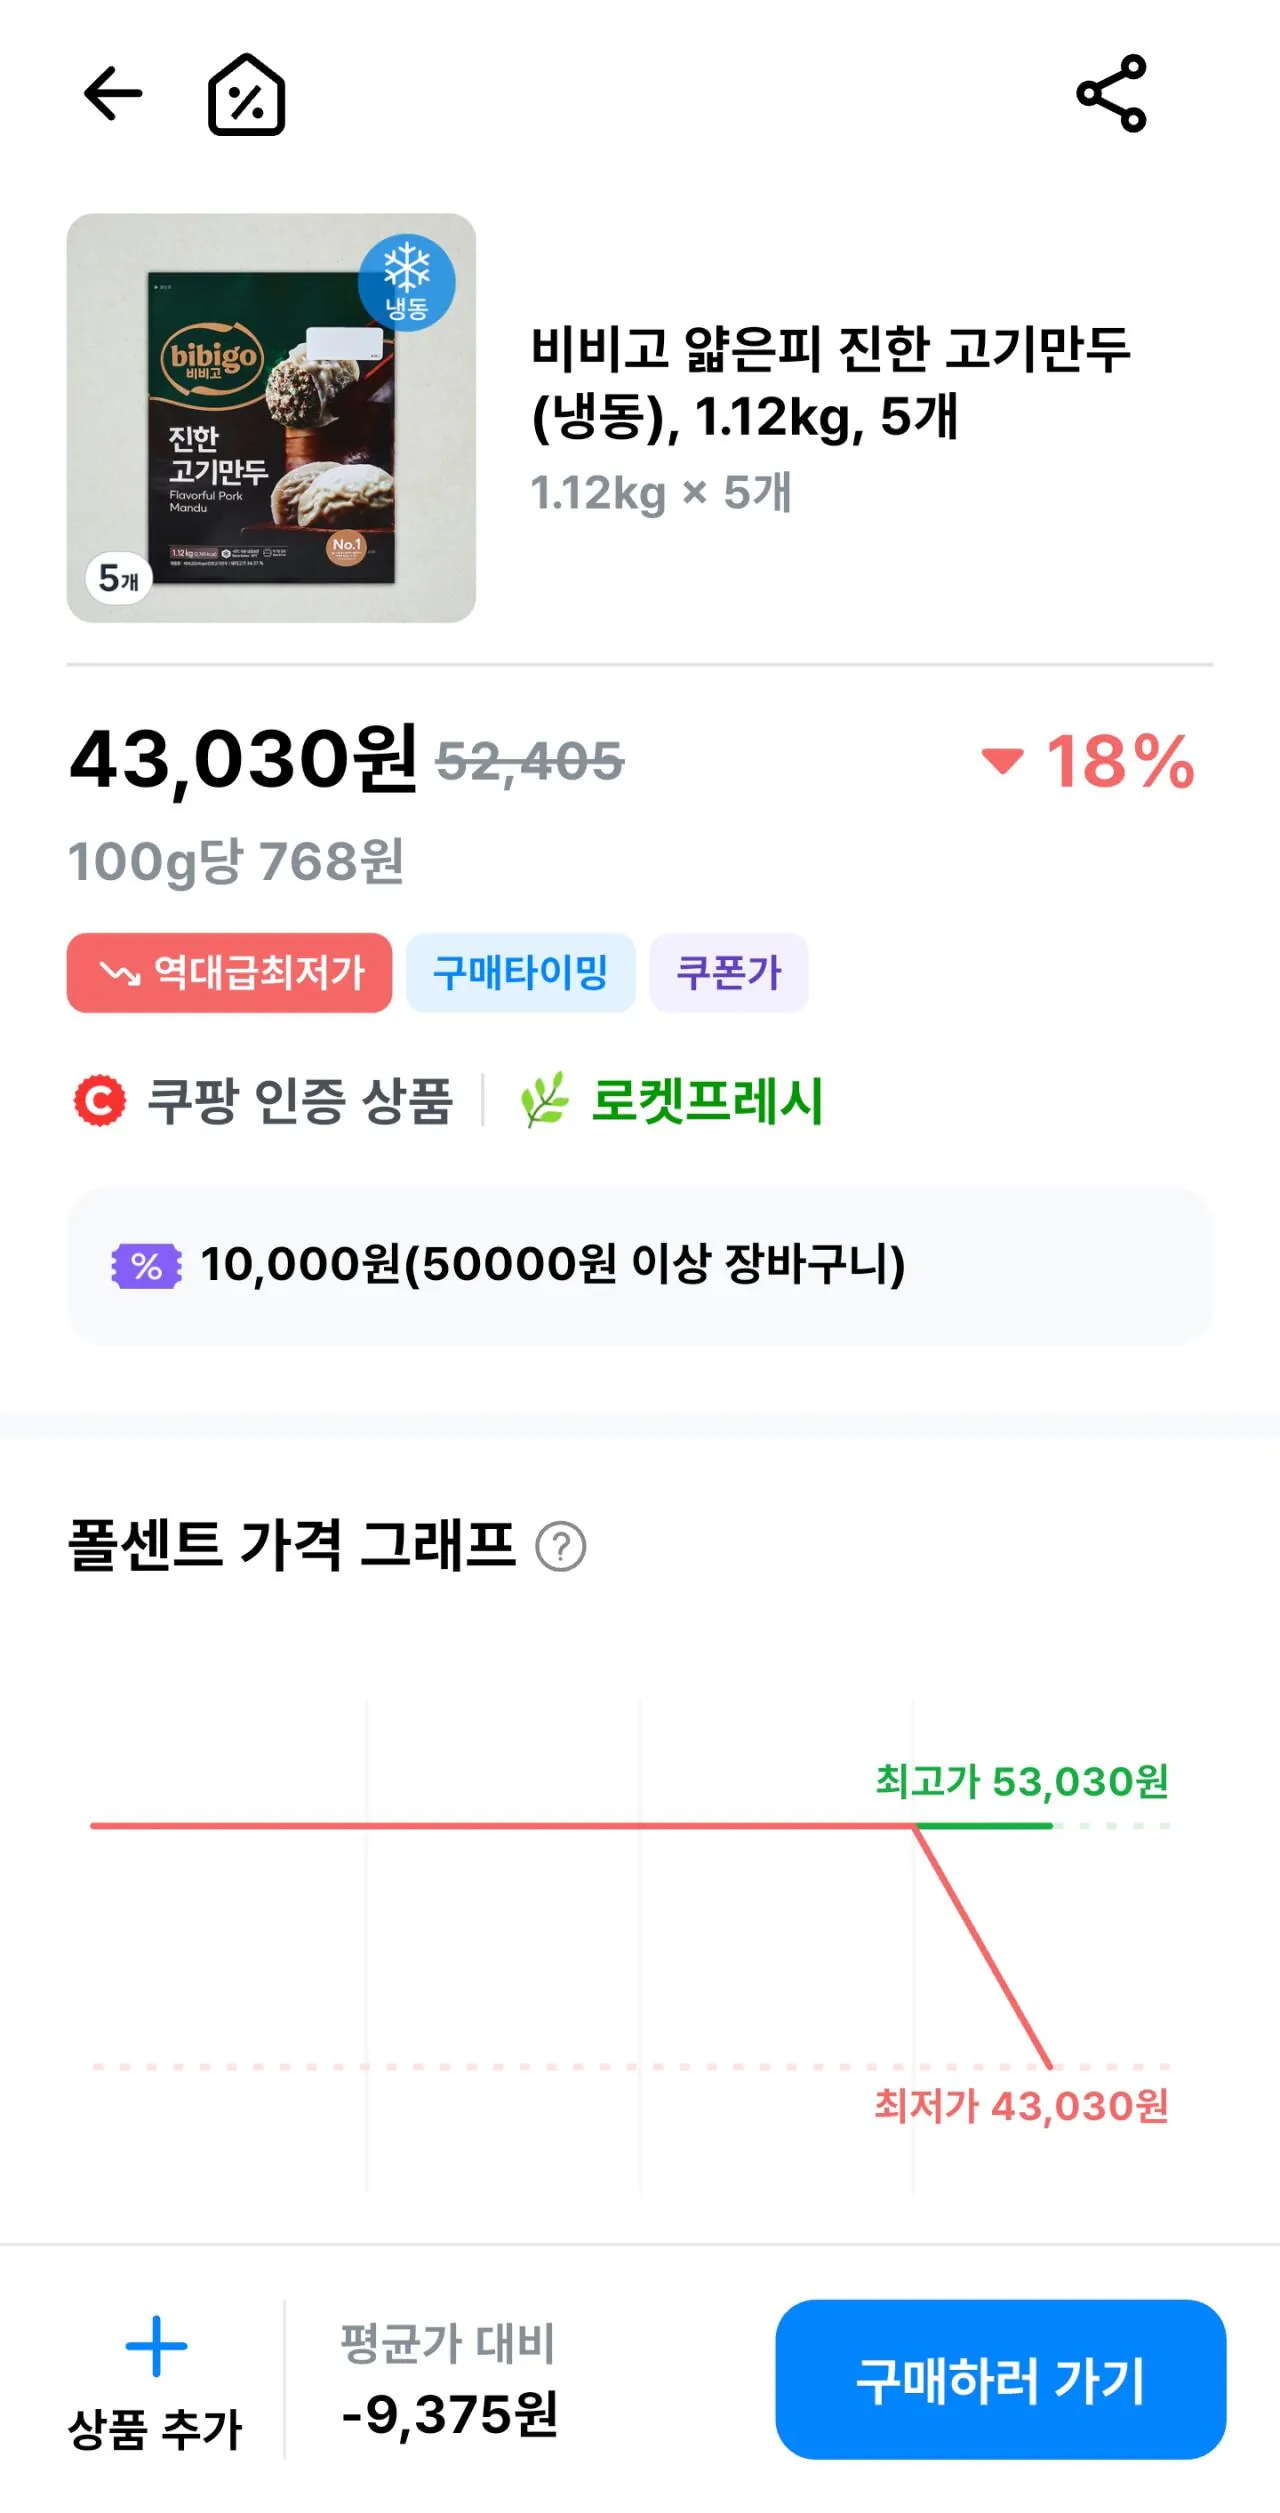The width and height of the screenshot is (1280, 2513).
Task: Open the discount home icon
Action: click(x=246, y=95)
